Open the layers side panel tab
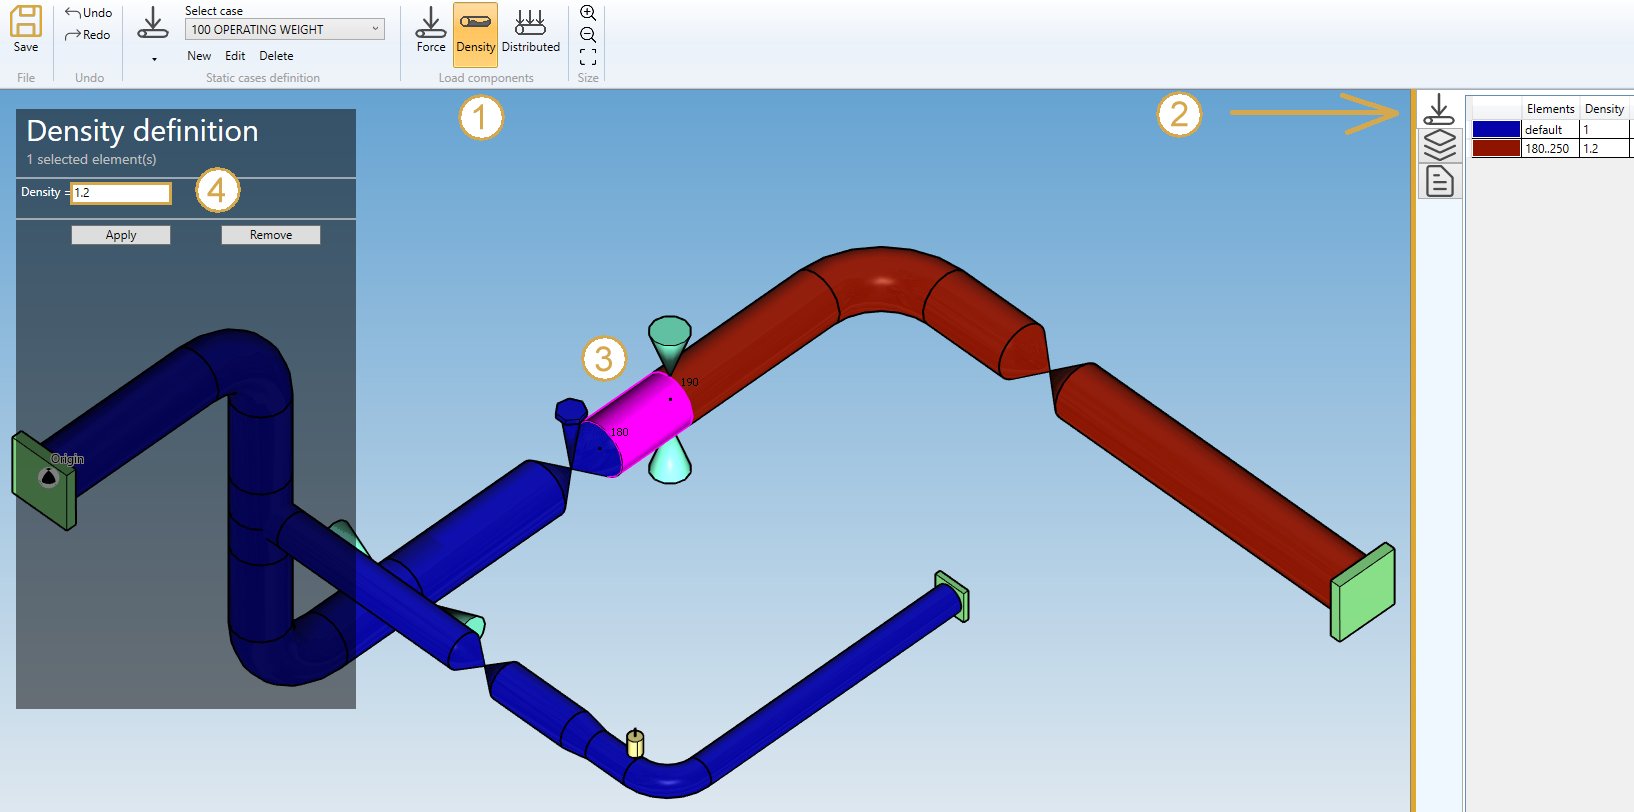Screen dimensions: 1634x812 click(x=1440, y=145)
